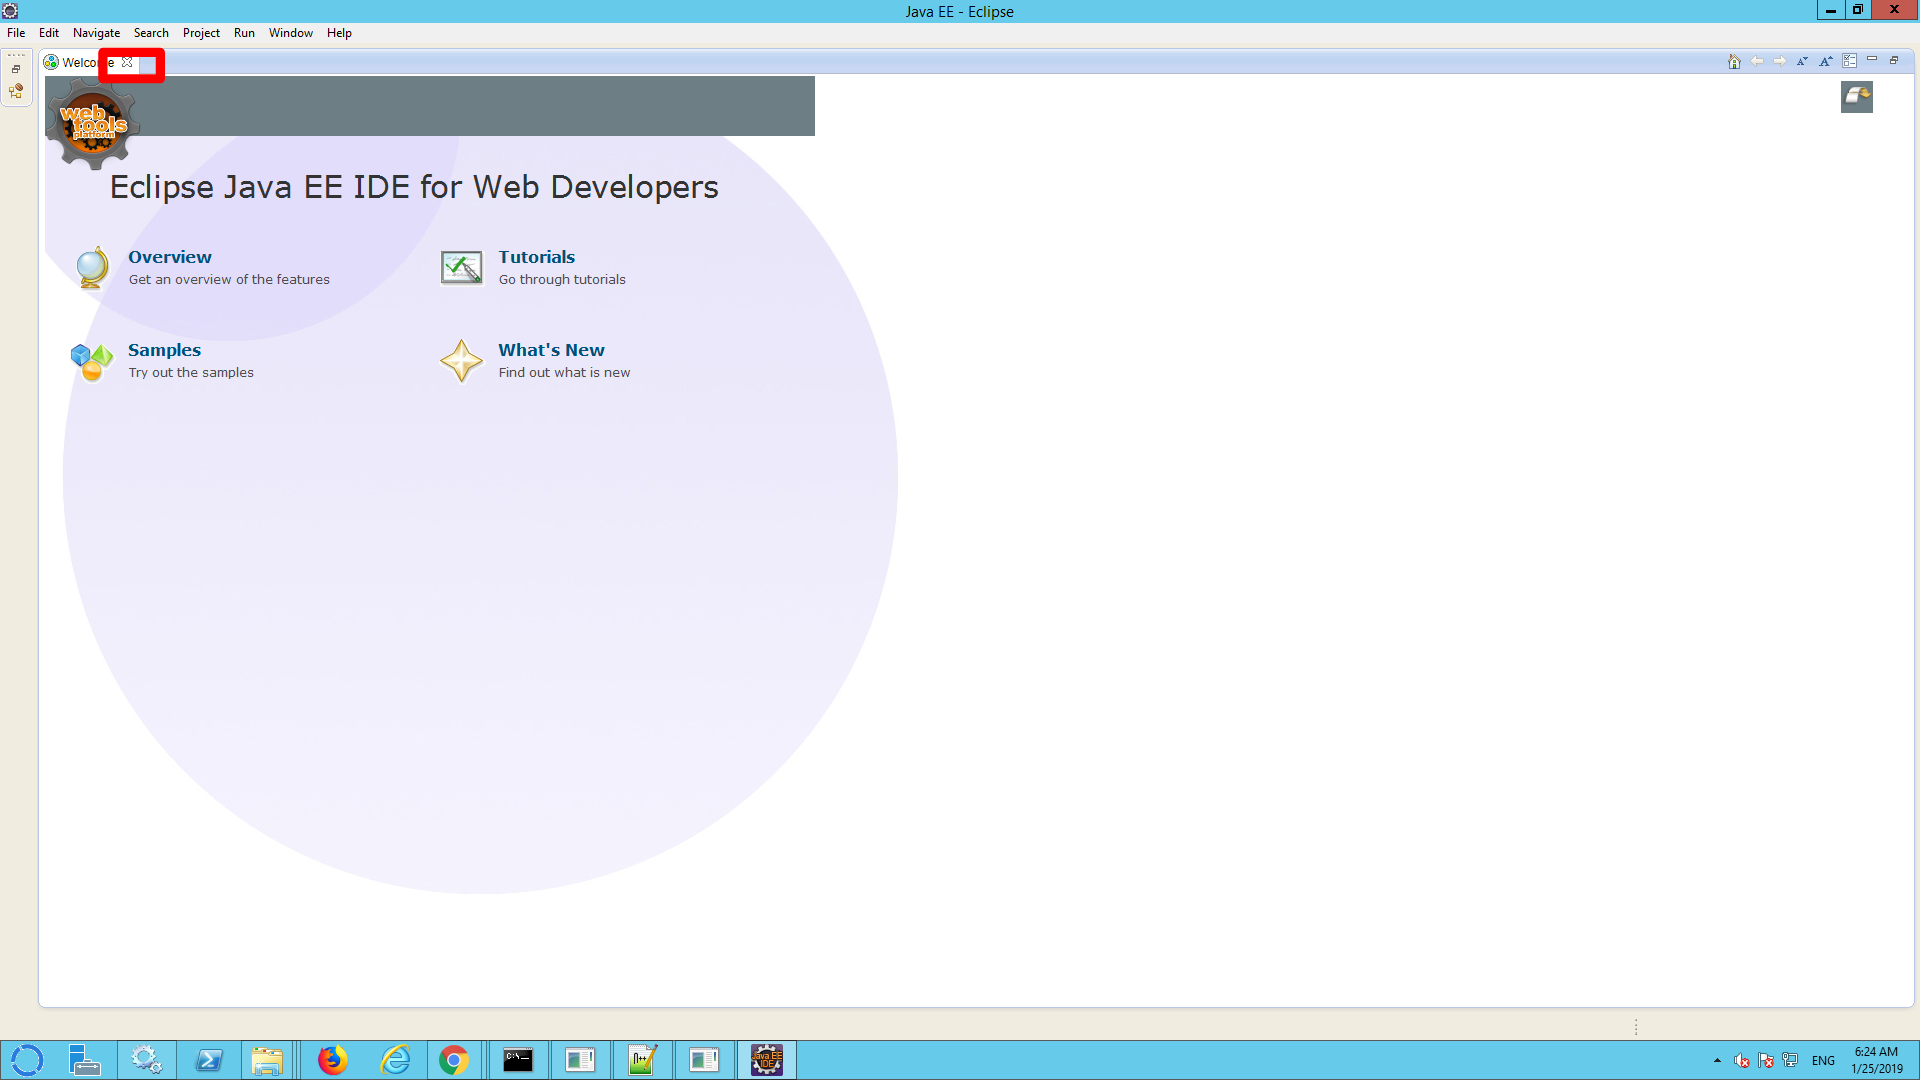Go to Workbench via curved arrow icon
The height and width of the screenshot is (1080, 1920).
[1857, 97]
